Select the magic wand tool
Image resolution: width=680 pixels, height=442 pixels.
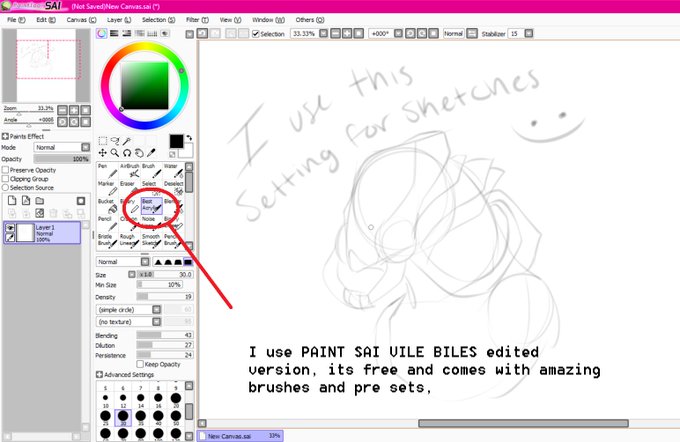click(127, 141)
